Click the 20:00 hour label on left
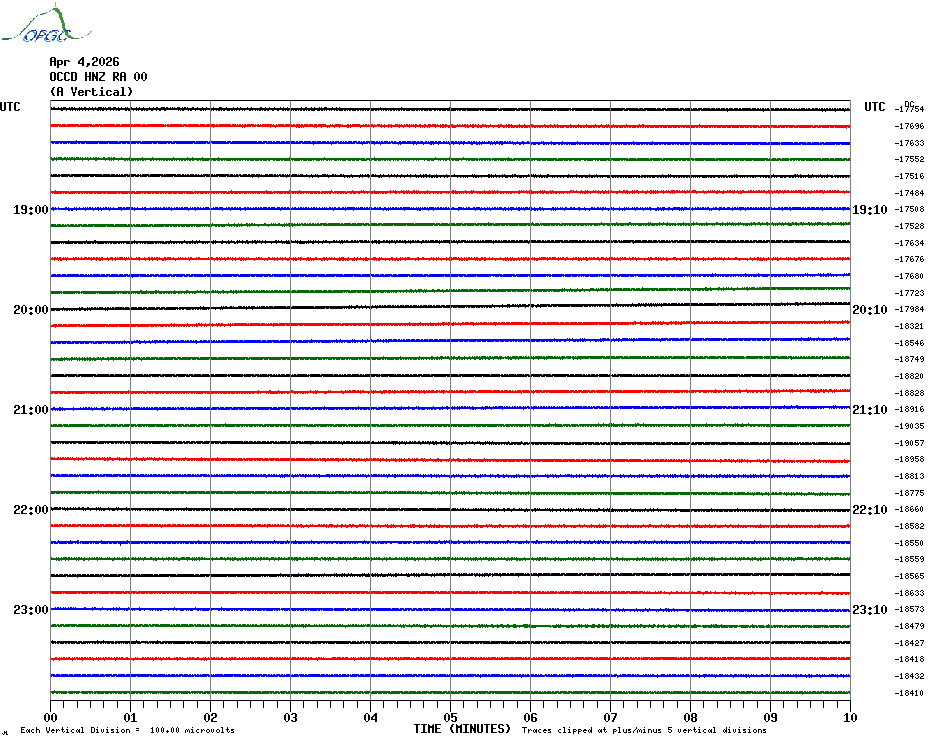The height and width of the screenshot is (744, 930). click(30, 310)
